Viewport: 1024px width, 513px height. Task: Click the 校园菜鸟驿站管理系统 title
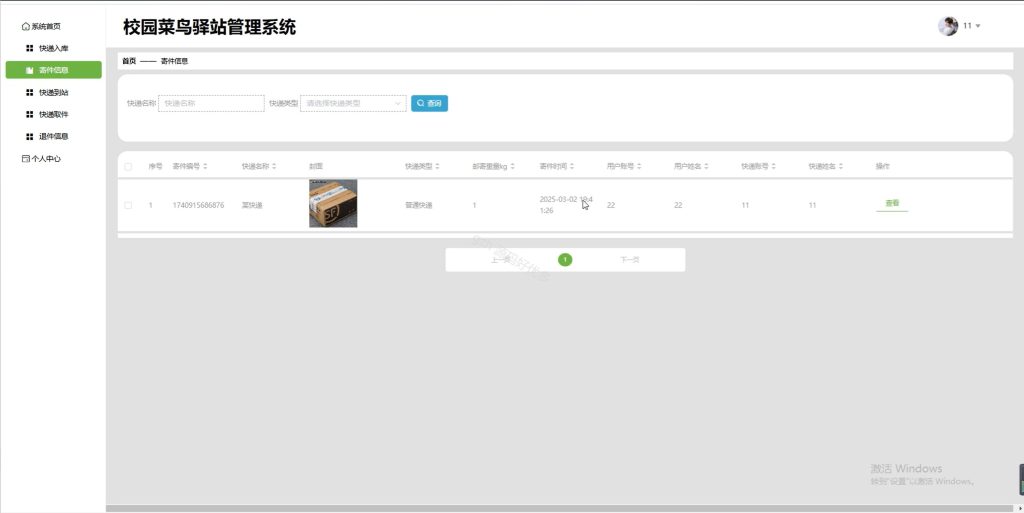[x=210, y=27]
